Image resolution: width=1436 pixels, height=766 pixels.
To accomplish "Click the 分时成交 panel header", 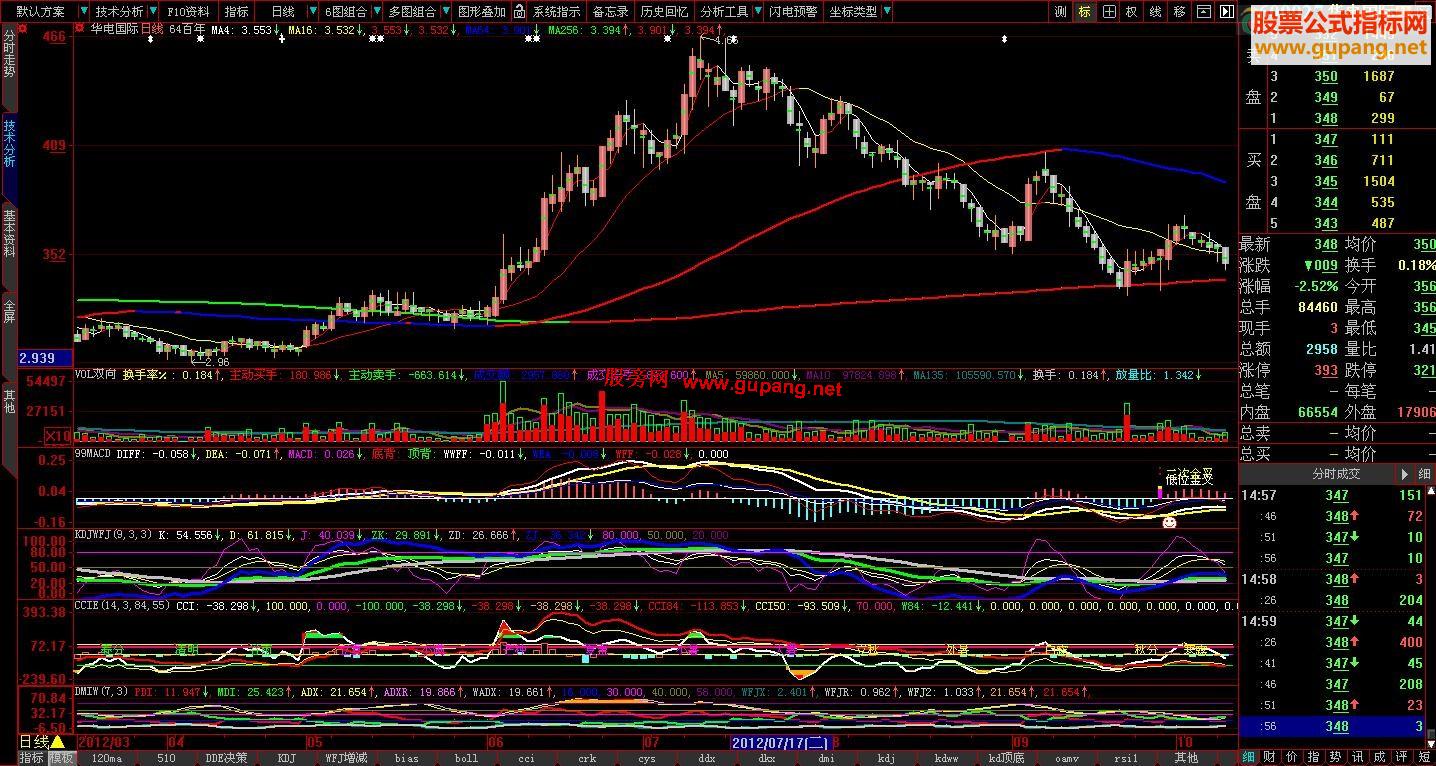I will 1337,474.
